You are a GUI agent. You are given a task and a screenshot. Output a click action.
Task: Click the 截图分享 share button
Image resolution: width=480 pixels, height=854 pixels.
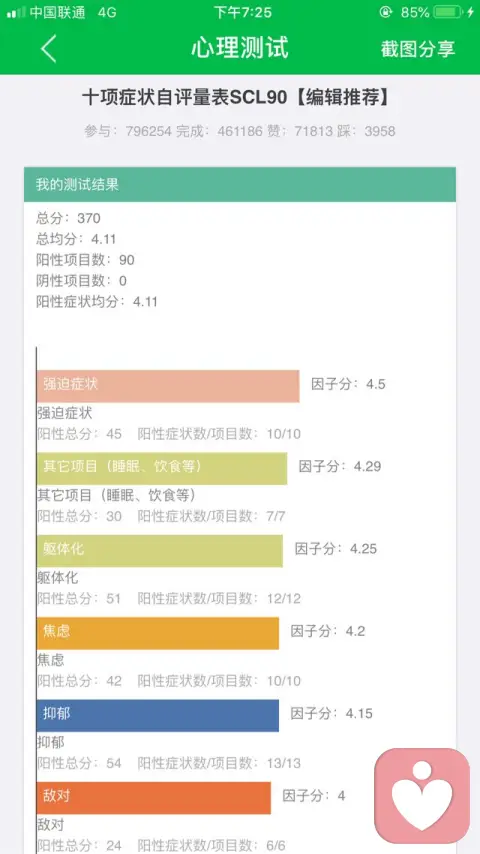point(418,49)
